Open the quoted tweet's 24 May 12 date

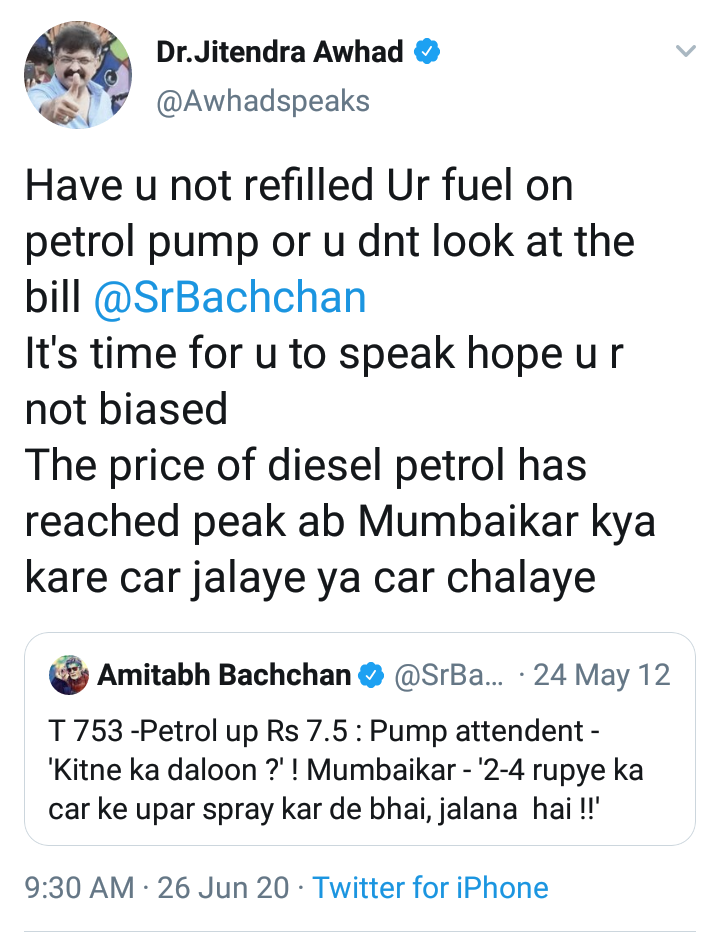(x=601, y=676)
